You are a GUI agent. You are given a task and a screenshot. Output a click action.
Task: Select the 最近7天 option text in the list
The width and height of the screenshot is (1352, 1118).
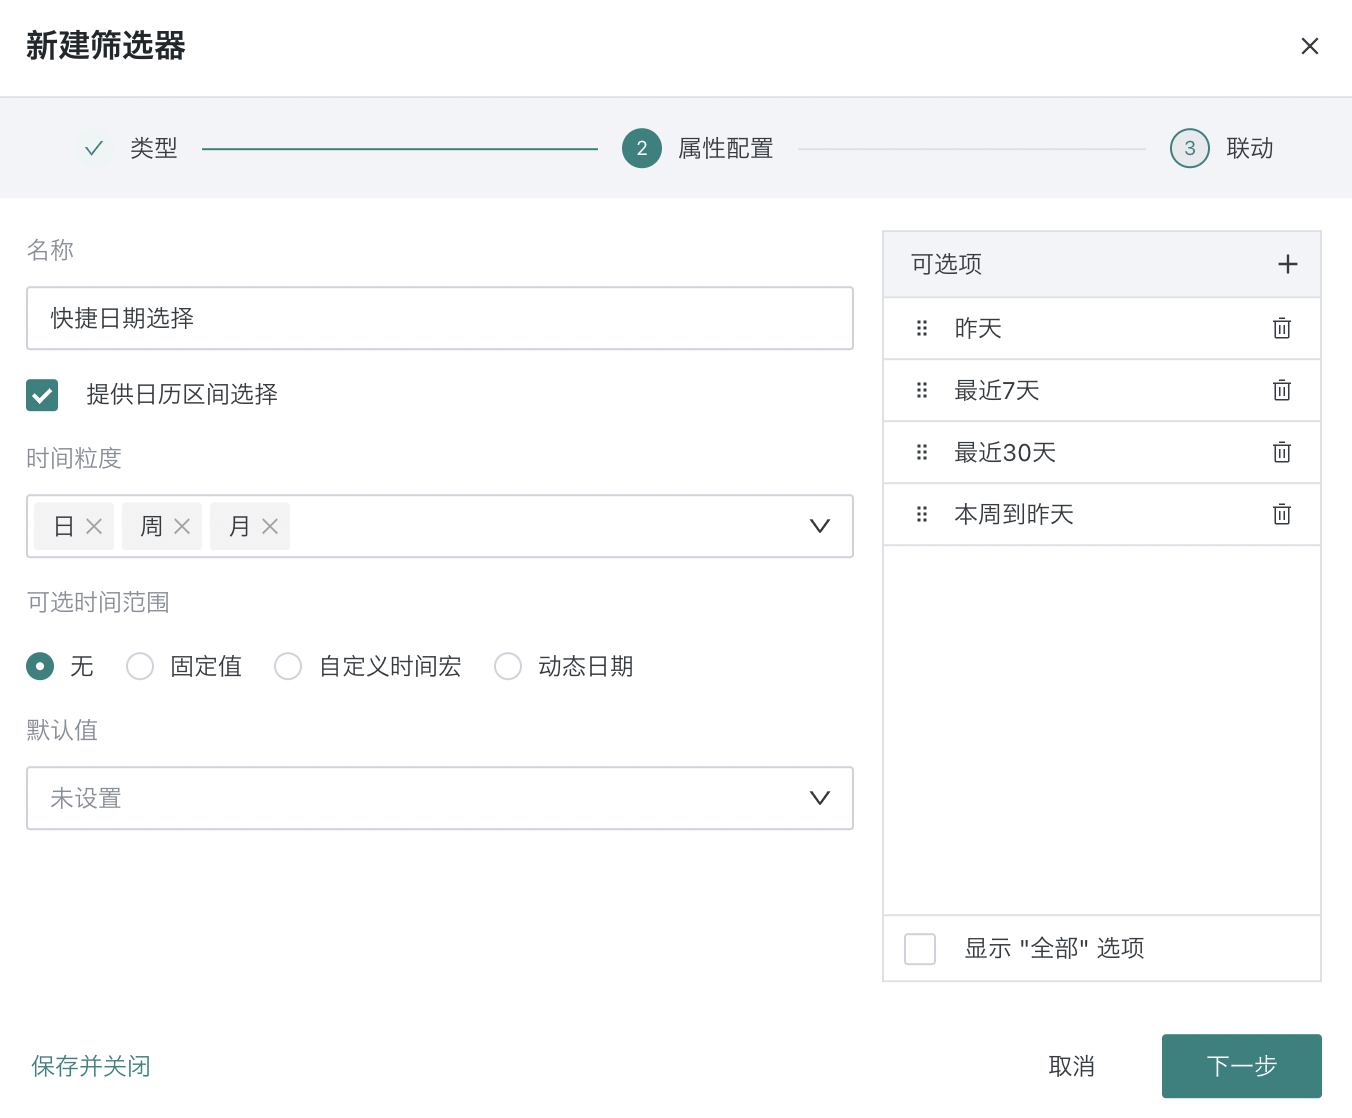[997, 390]
